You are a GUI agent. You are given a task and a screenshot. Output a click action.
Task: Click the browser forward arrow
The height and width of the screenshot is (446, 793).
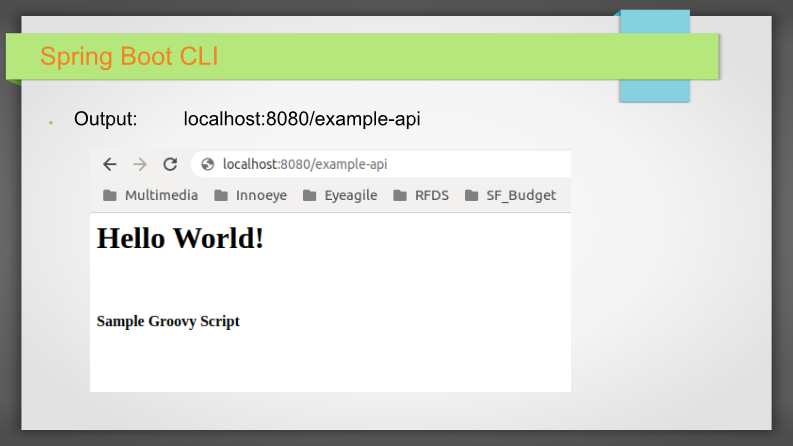(140, 164)
